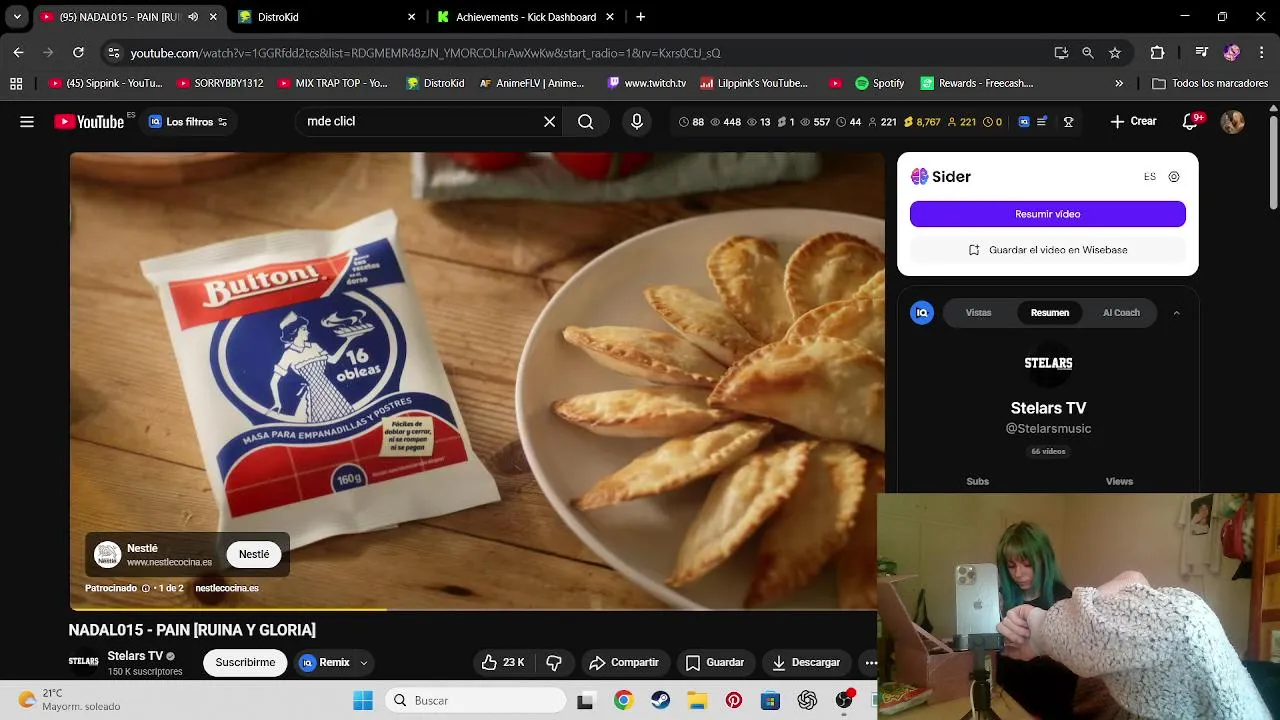Open the YouTube account avatar menu
The width and height of the screenshot is (1280, 720).
click(1232, 122)
